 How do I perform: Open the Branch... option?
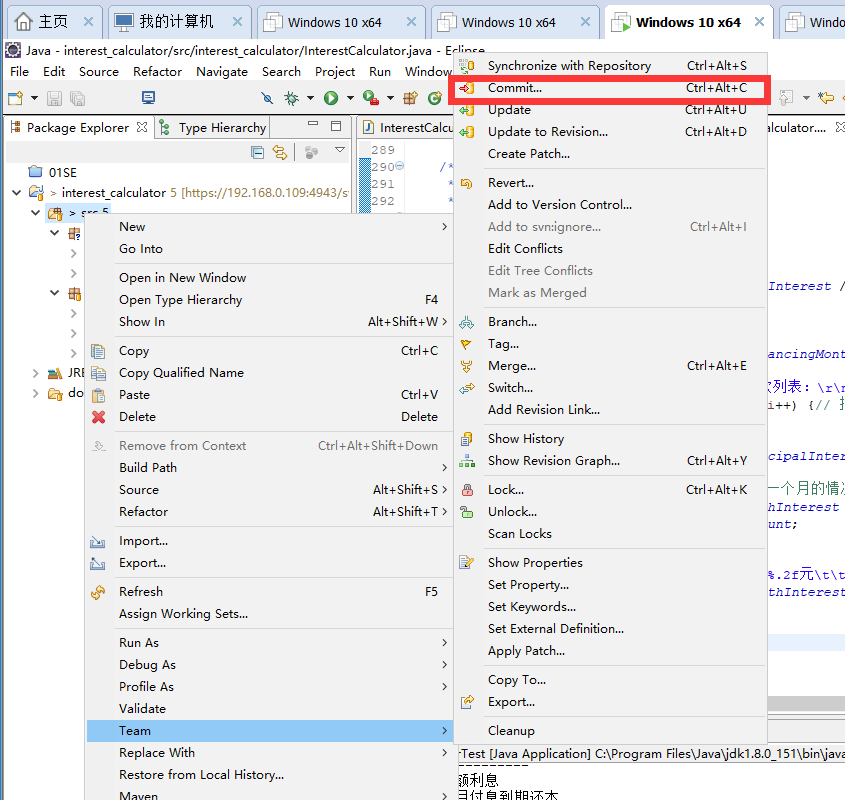click(609, 322)
